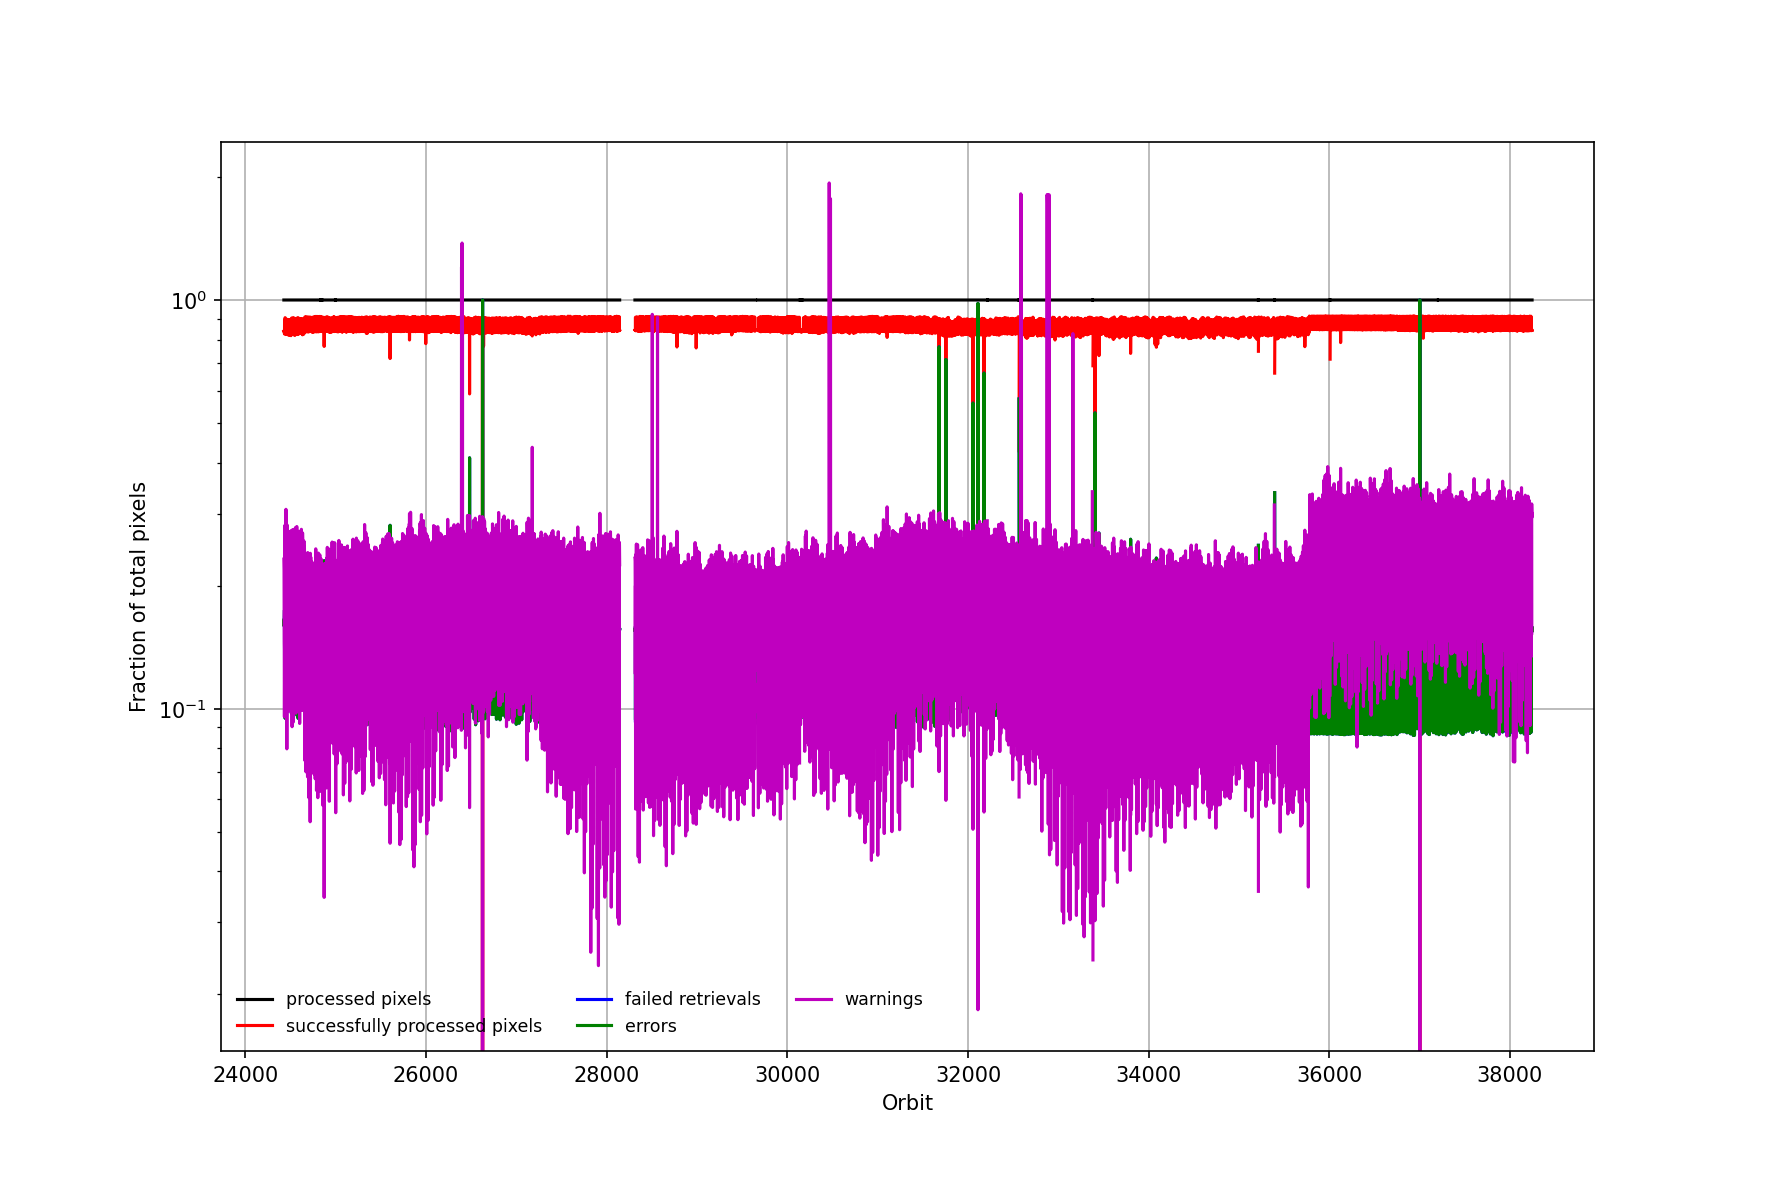
Task: Click the 34000 x-axis tick label
Action: pyautogui.click(x=1148, y=1075)
